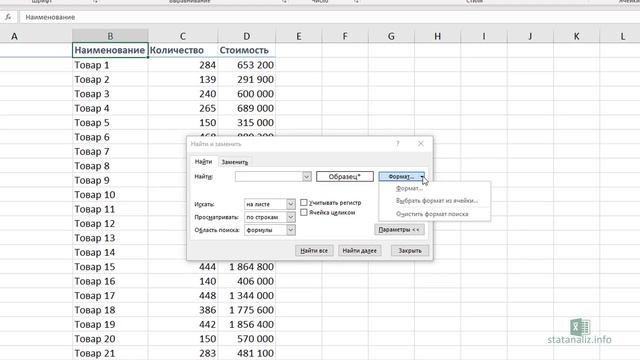Select quantity cell 265
This screenshot has width=640, height=360.
point(183,108)
